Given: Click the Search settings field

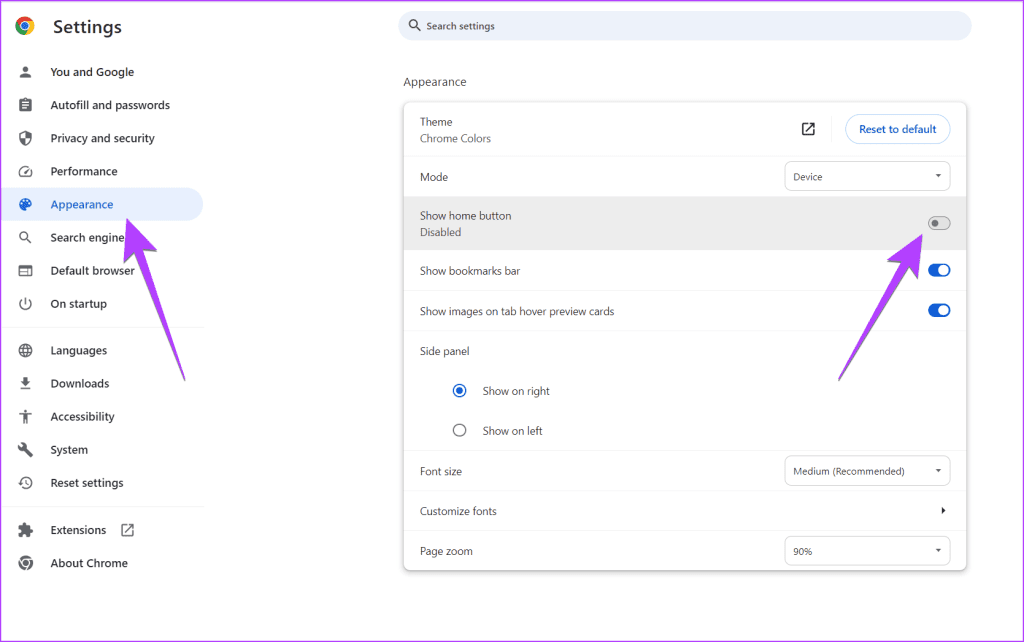Looking at the screenshot, I should 684,26.
